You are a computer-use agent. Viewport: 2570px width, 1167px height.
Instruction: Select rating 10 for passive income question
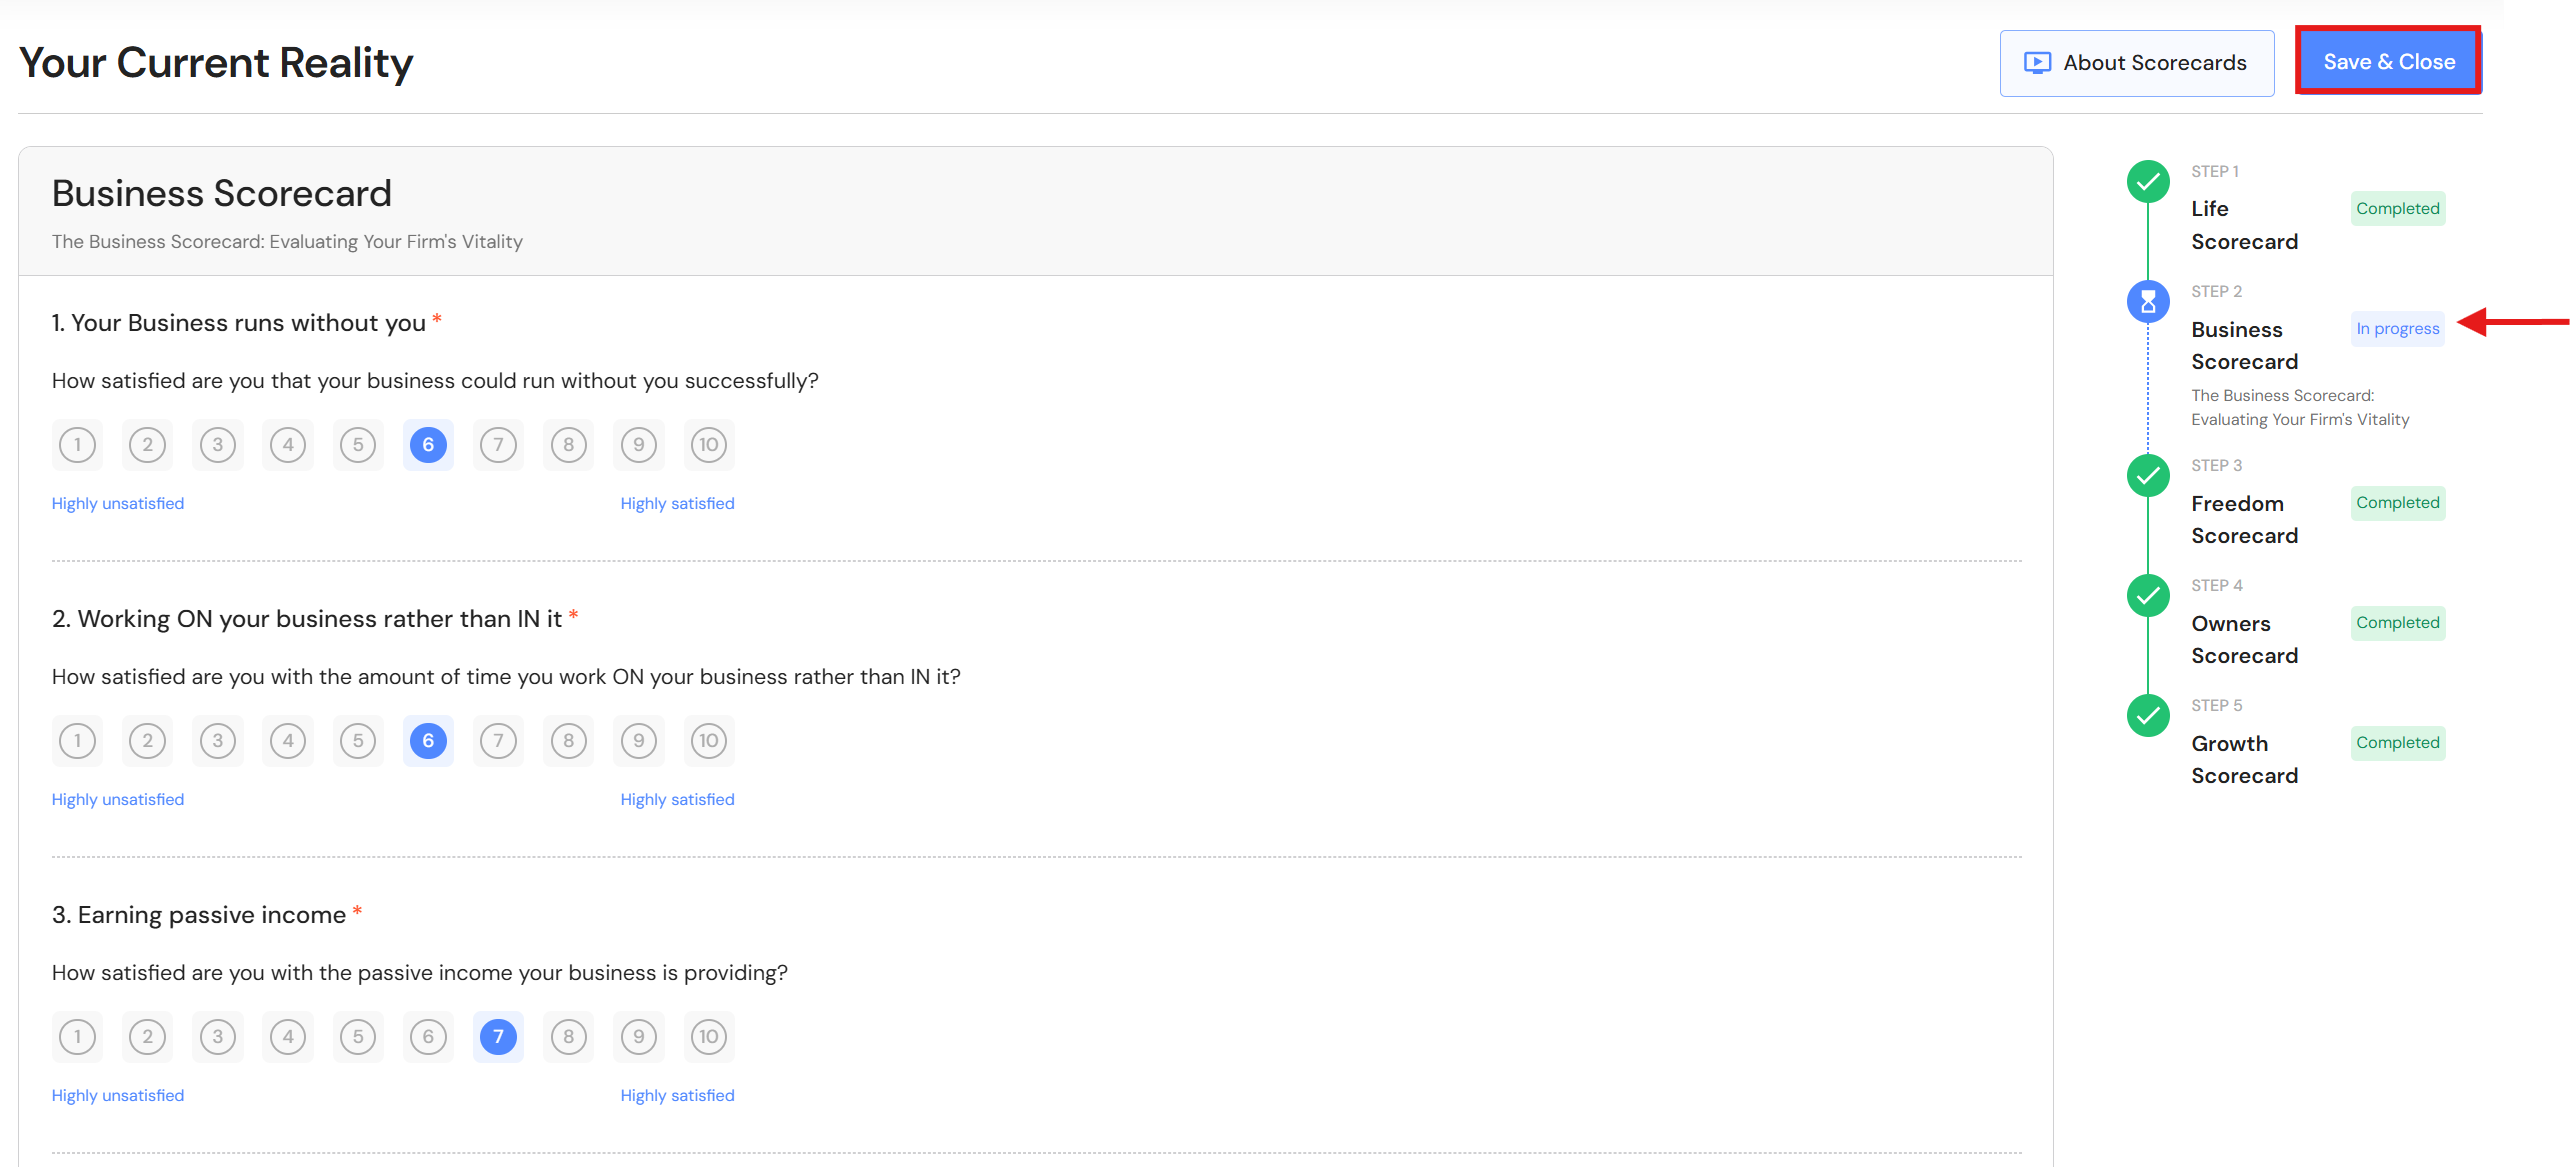[x=708, y=1037]
